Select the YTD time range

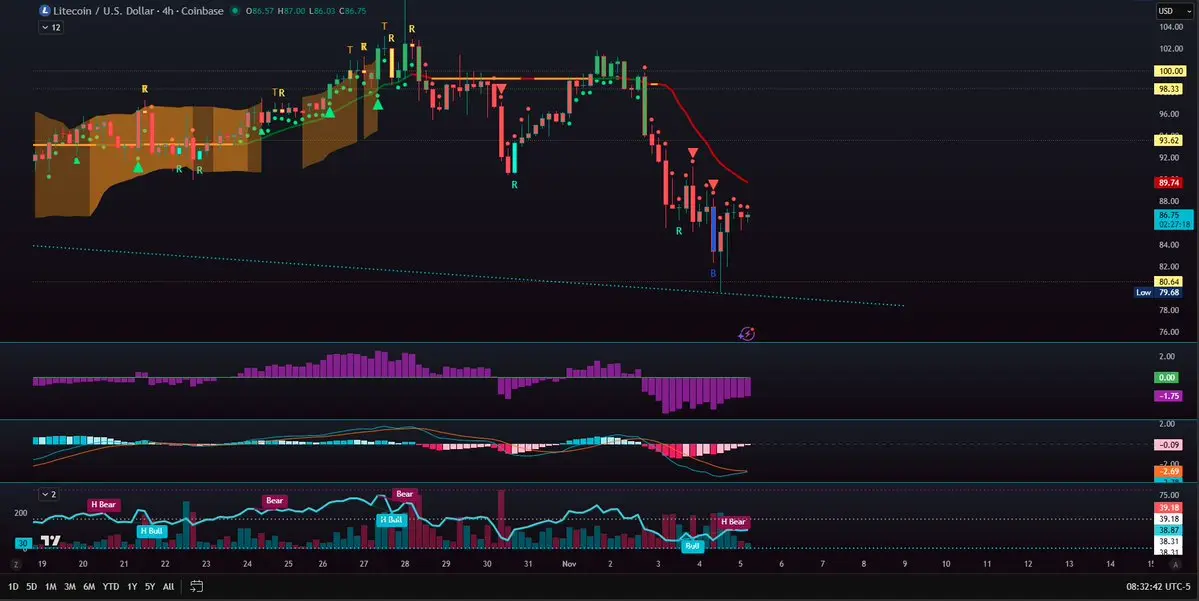point(111,586)
